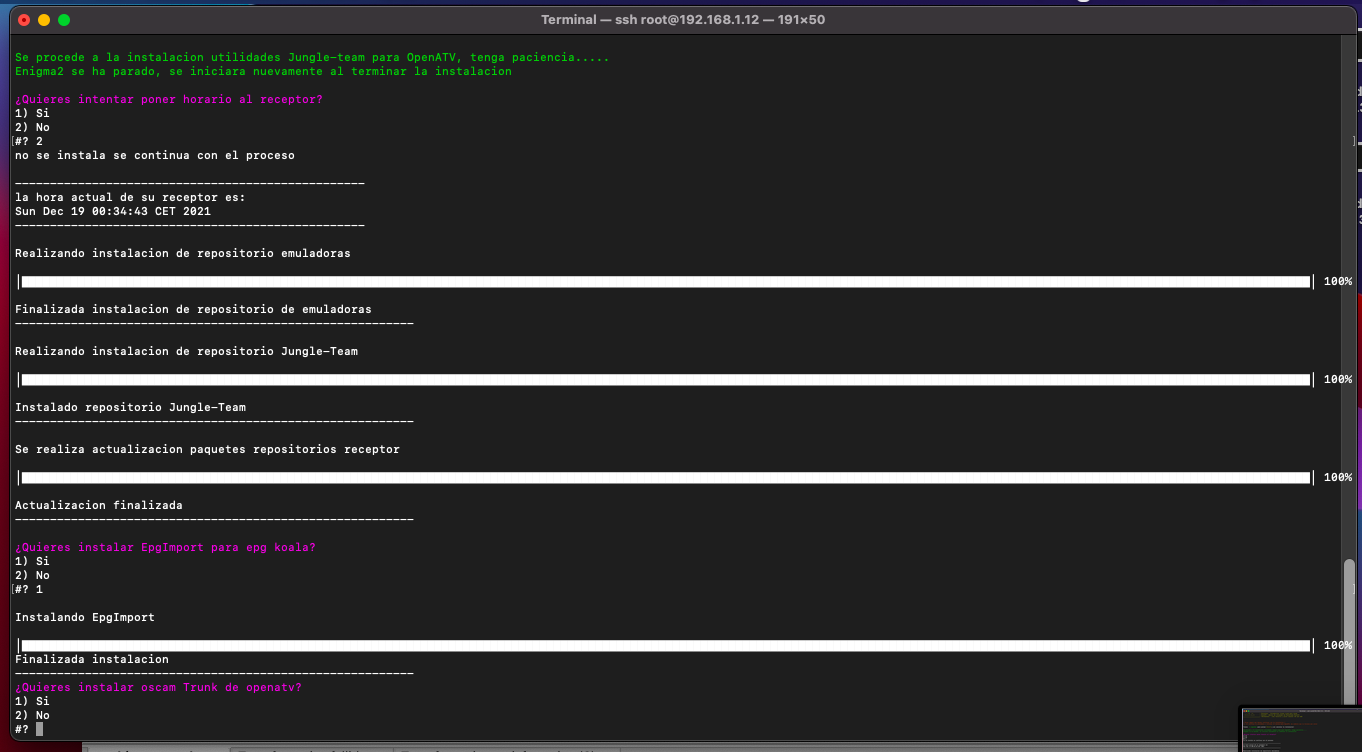Click the receptor package update progress bar
1362x752 pixels.
coord(665,478)
